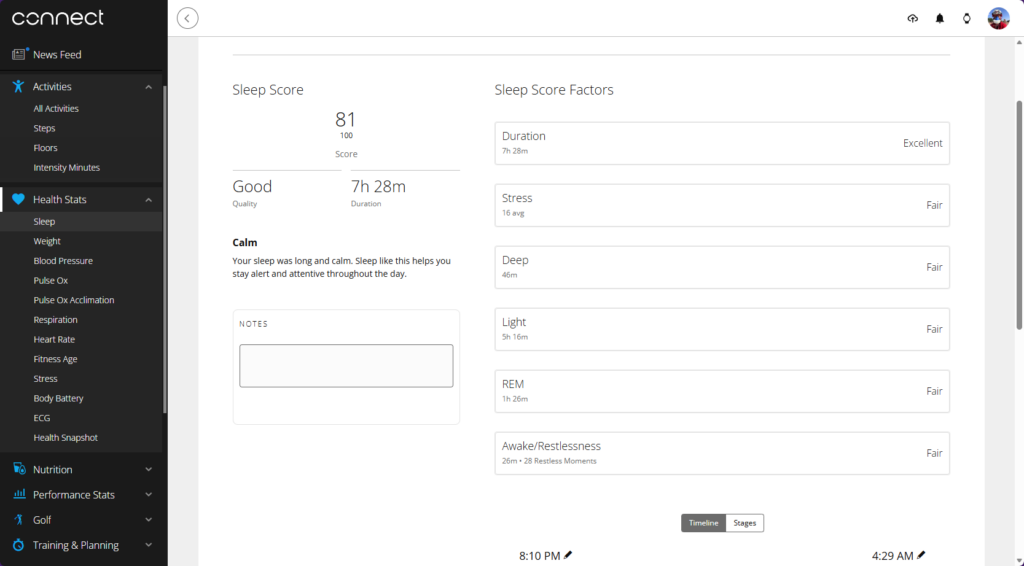Open the Light sleep factor card

[722, 329]
